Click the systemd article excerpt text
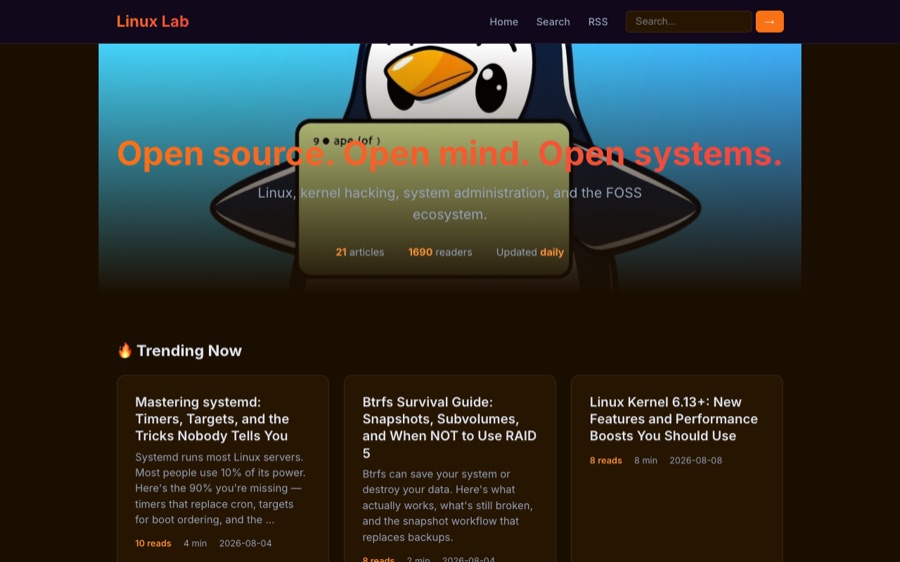900x562 pixels. pos(220,489)
